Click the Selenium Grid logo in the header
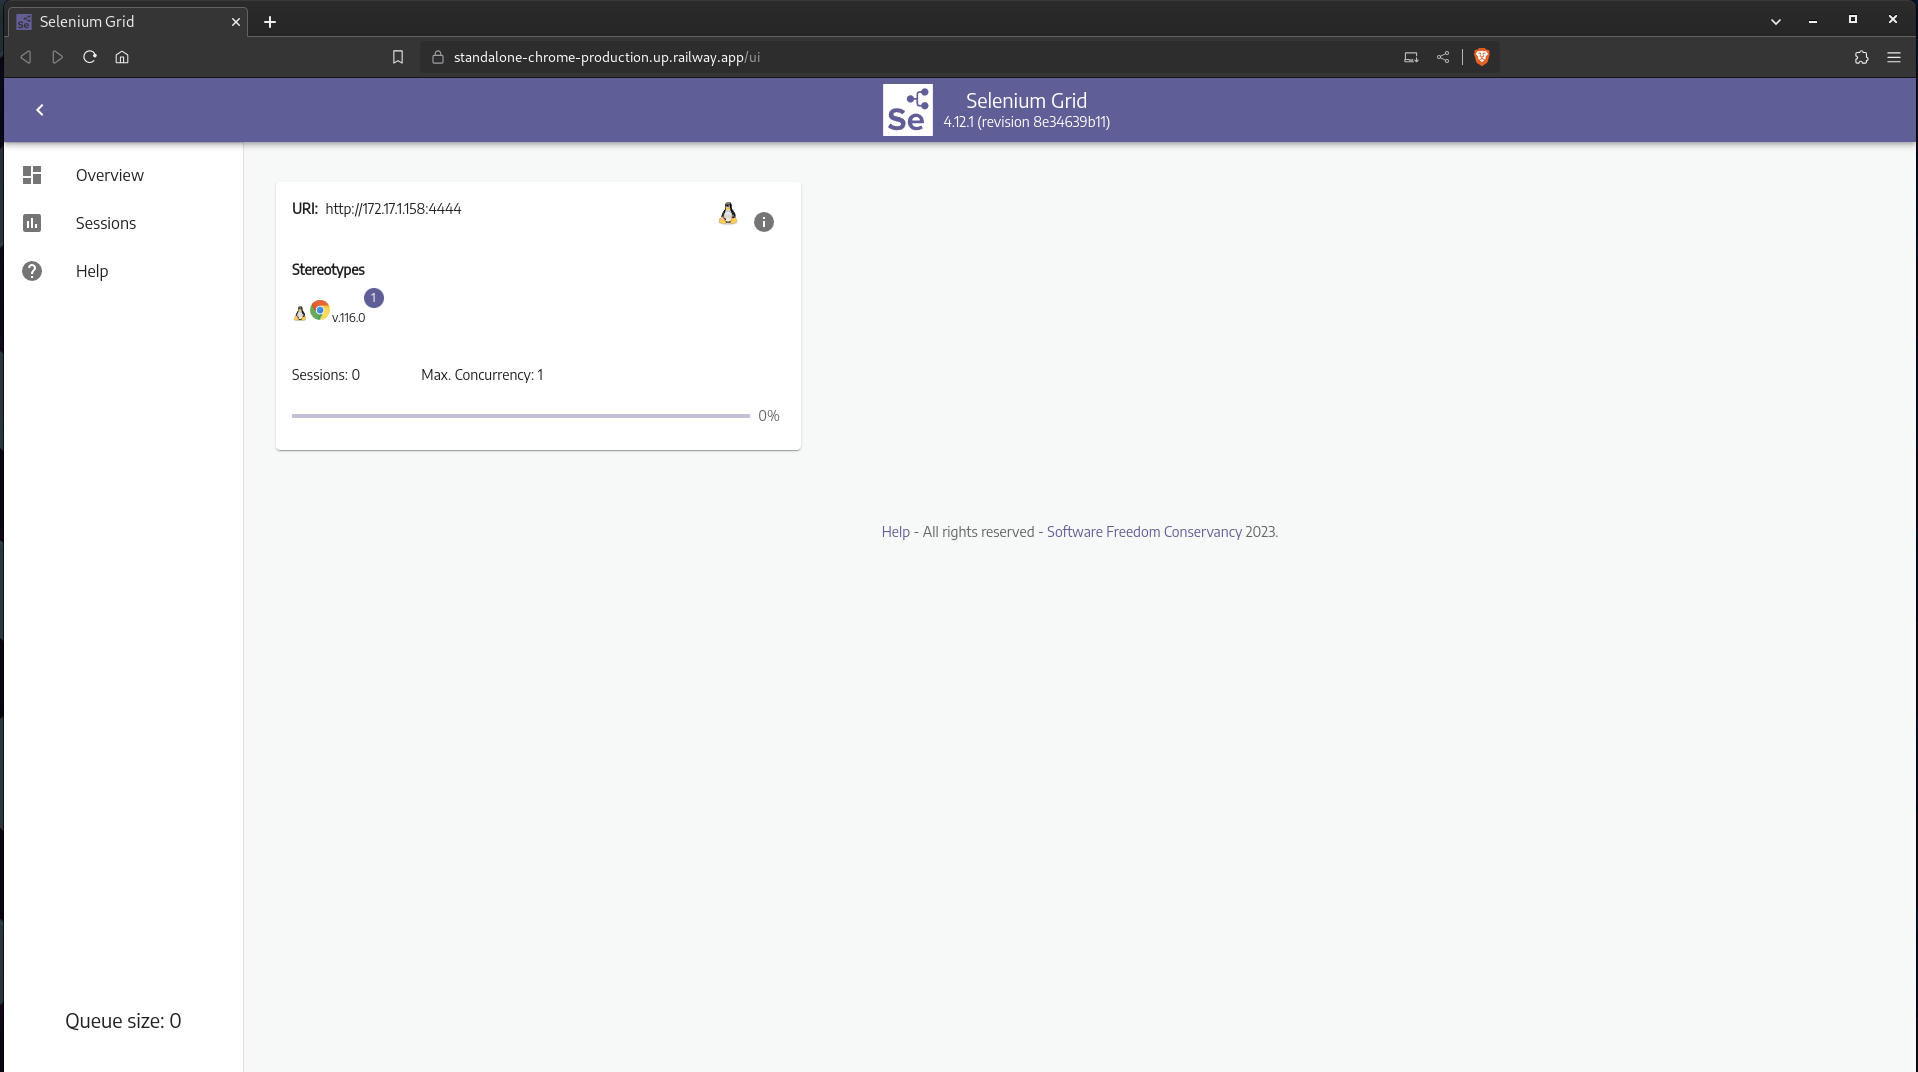Image resolution: width=1918 pixels, height=1072 pixels. (x=907, y=110)
